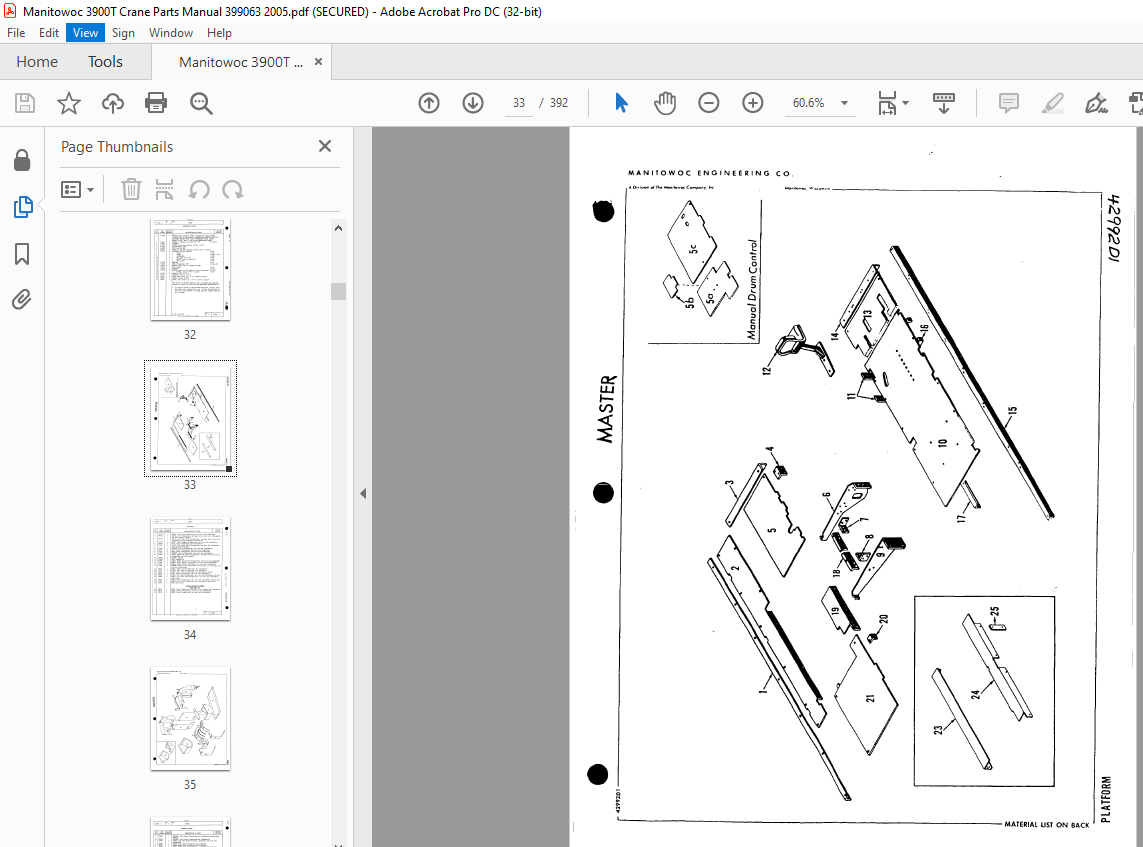Click the Find text magnifier icon
The height and width of the screenshot is (847, 1143).
point(201,103)
